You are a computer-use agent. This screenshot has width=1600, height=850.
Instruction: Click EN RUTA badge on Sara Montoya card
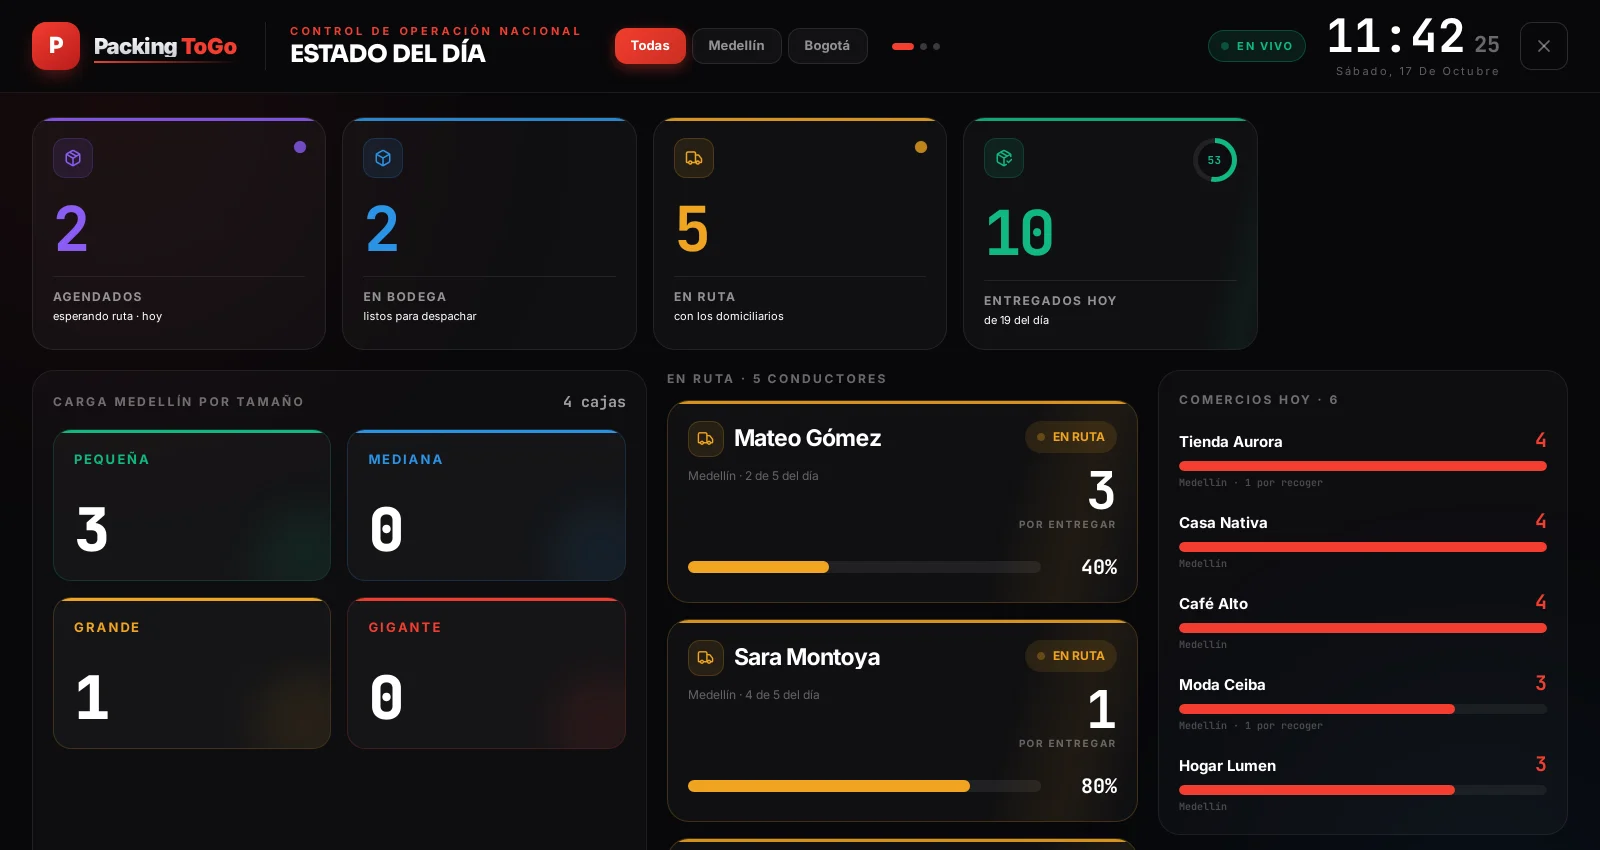click(x=1071, y=656)
